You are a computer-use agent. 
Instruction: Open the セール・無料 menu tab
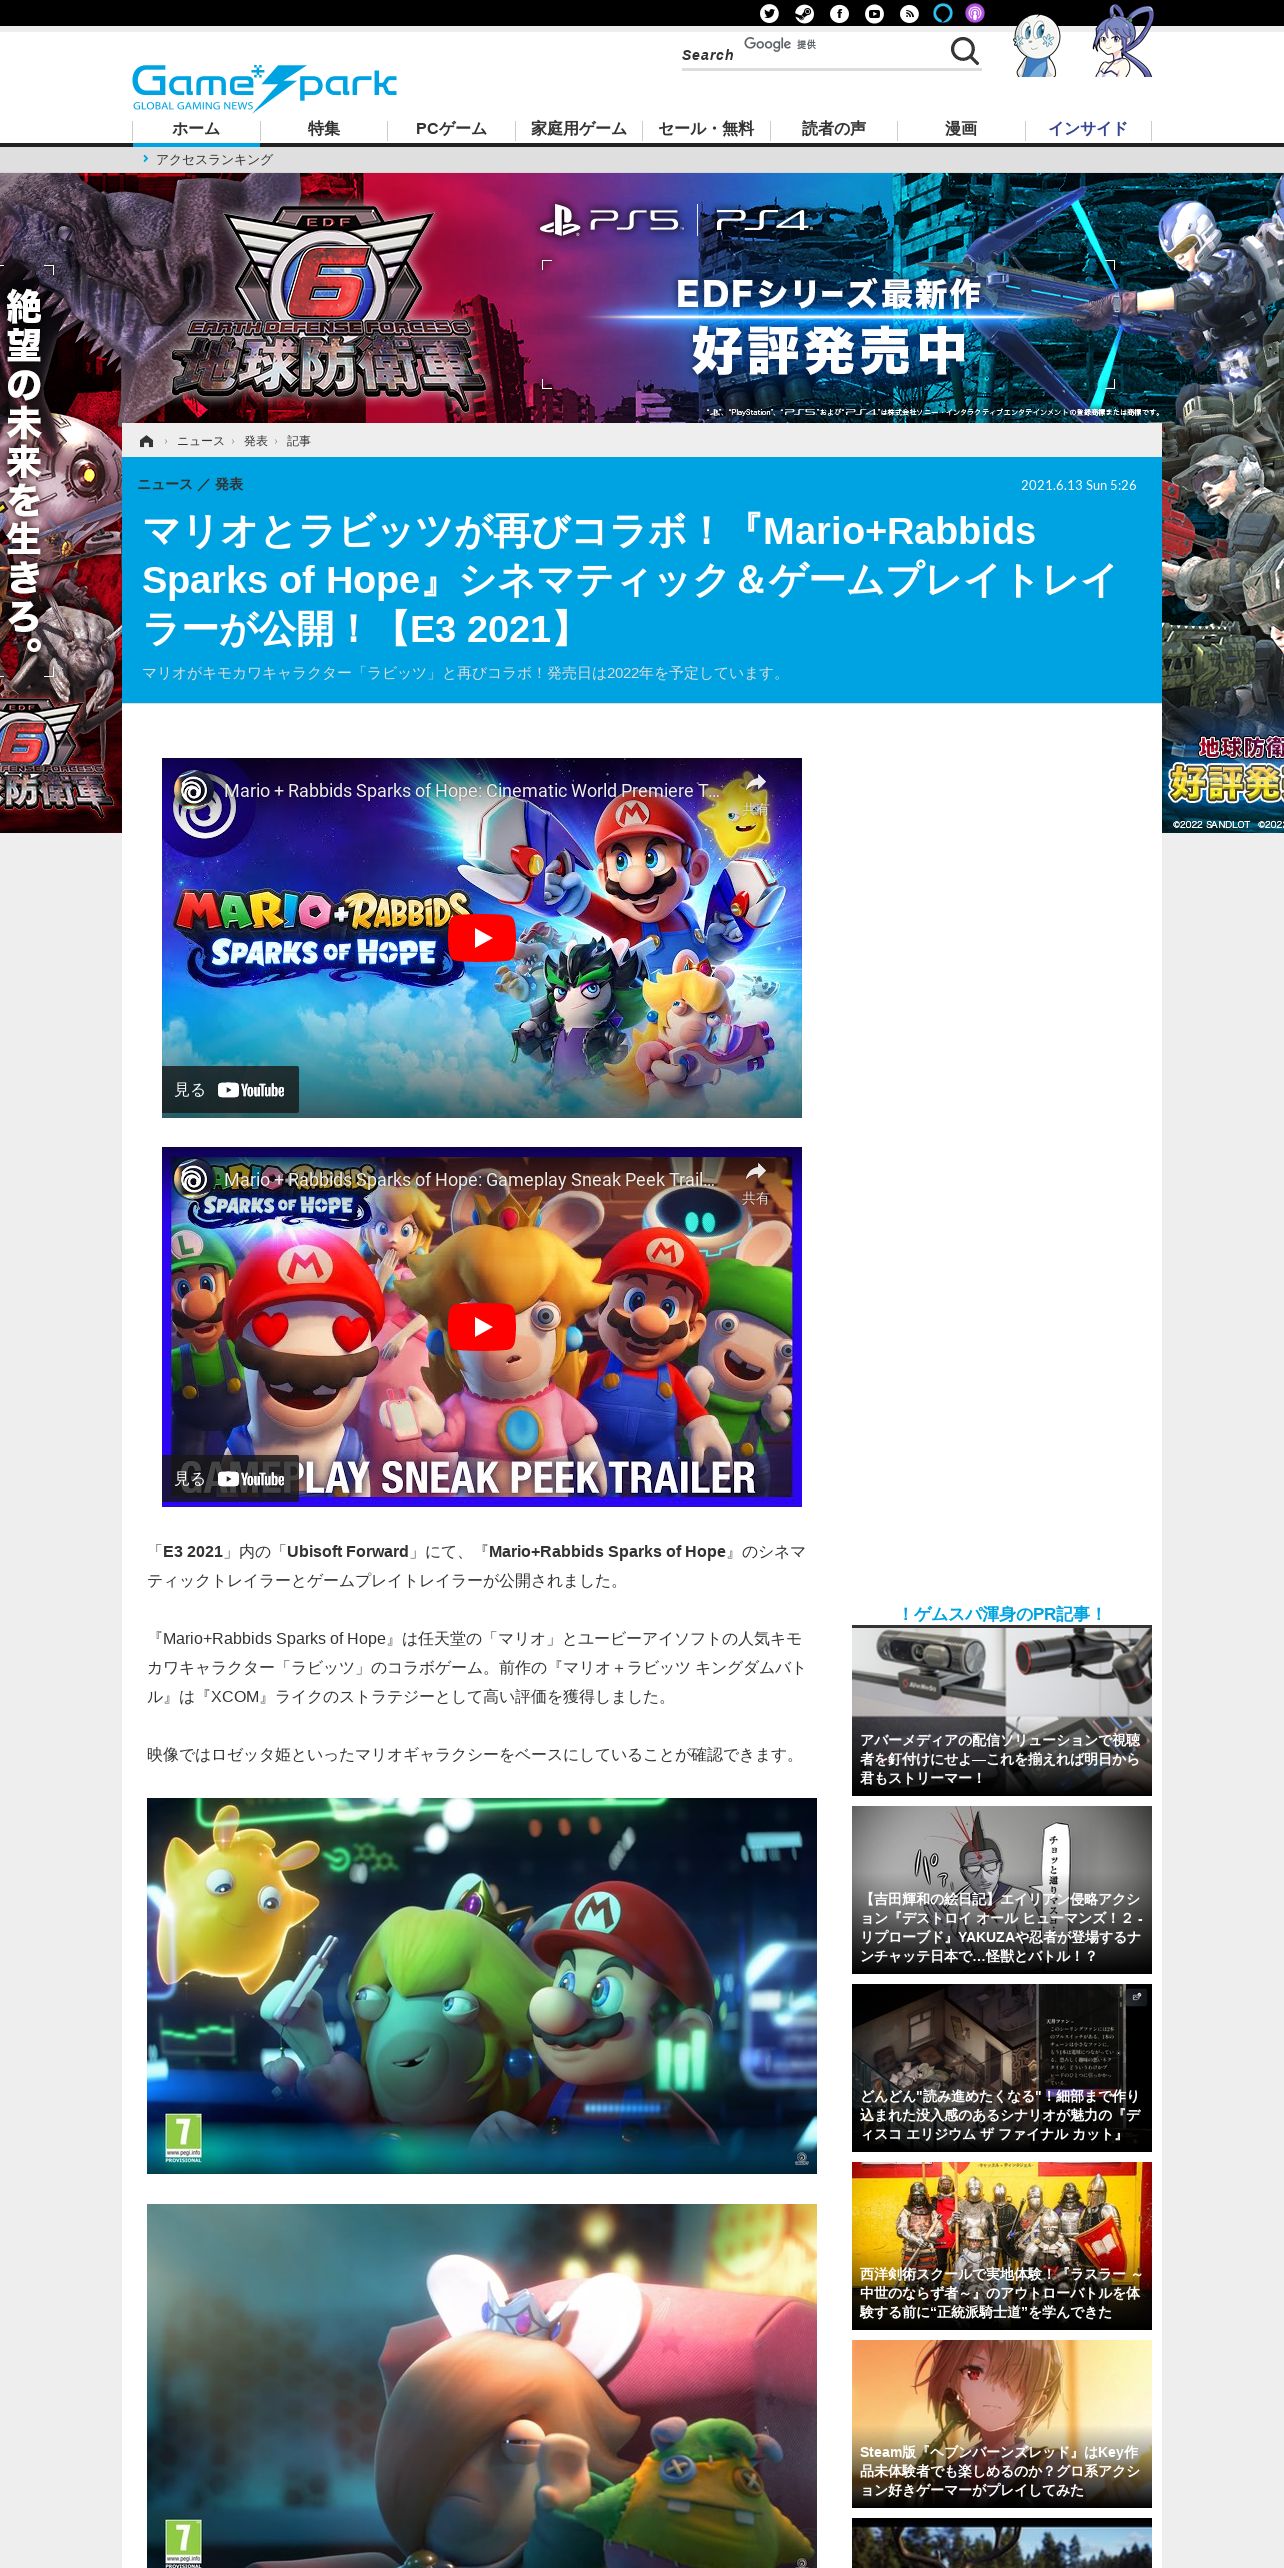706,129
